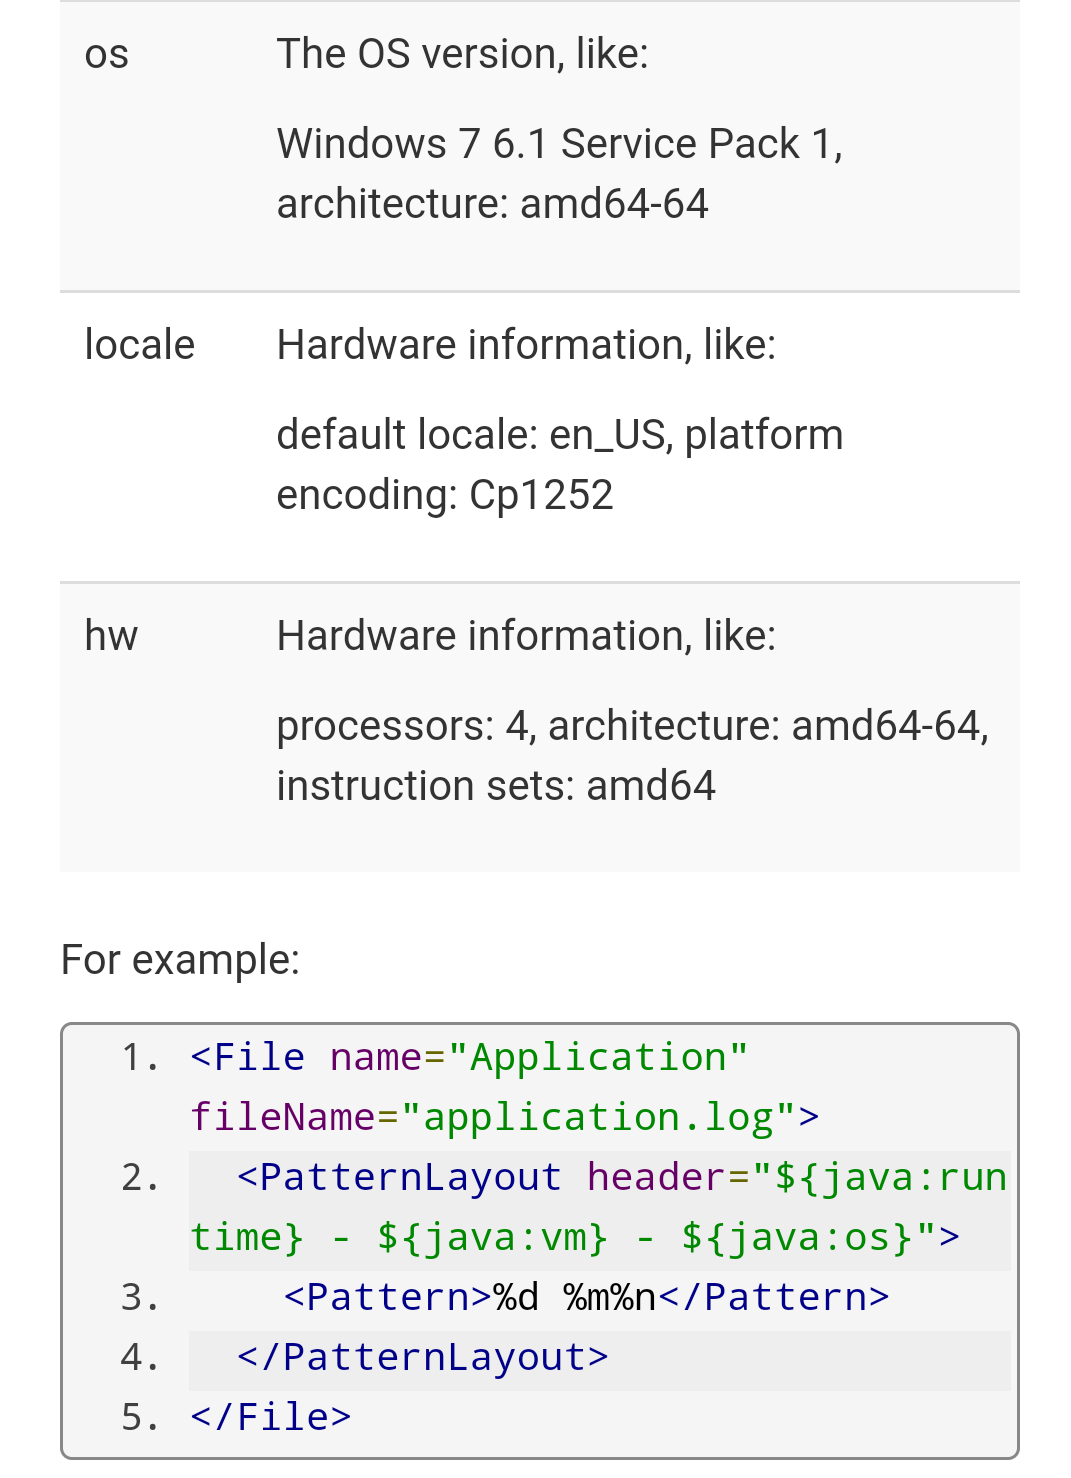Click the "For example:" paragraph
The height and width of the screenshot is (1478, 1071).
tap(180, 960)
